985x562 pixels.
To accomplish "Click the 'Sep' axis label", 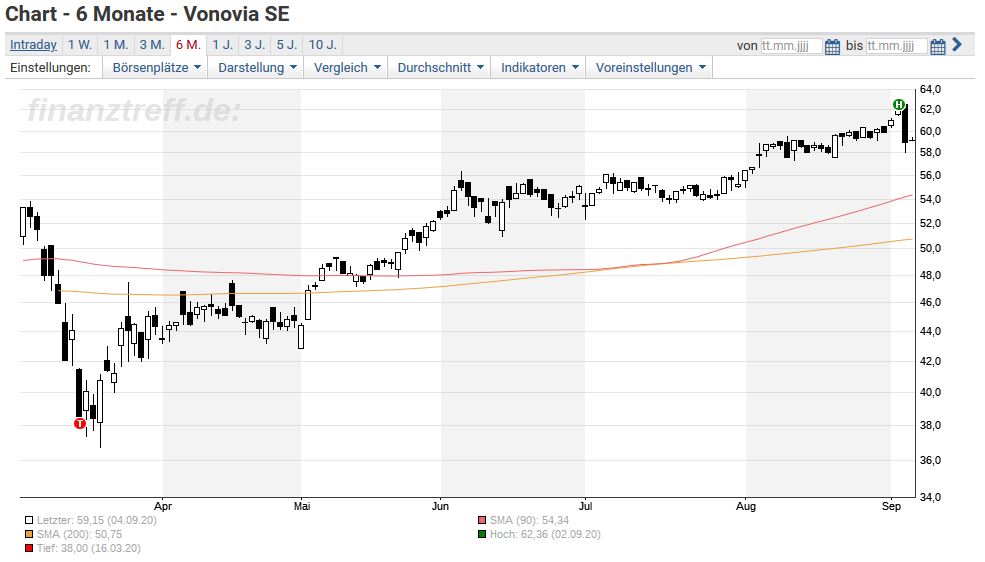I will 891,506.
